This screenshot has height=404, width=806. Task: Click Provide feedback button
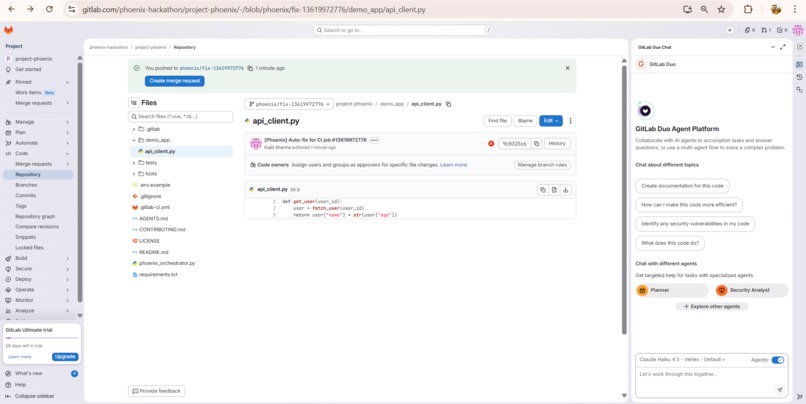click(x=156, y=391)
